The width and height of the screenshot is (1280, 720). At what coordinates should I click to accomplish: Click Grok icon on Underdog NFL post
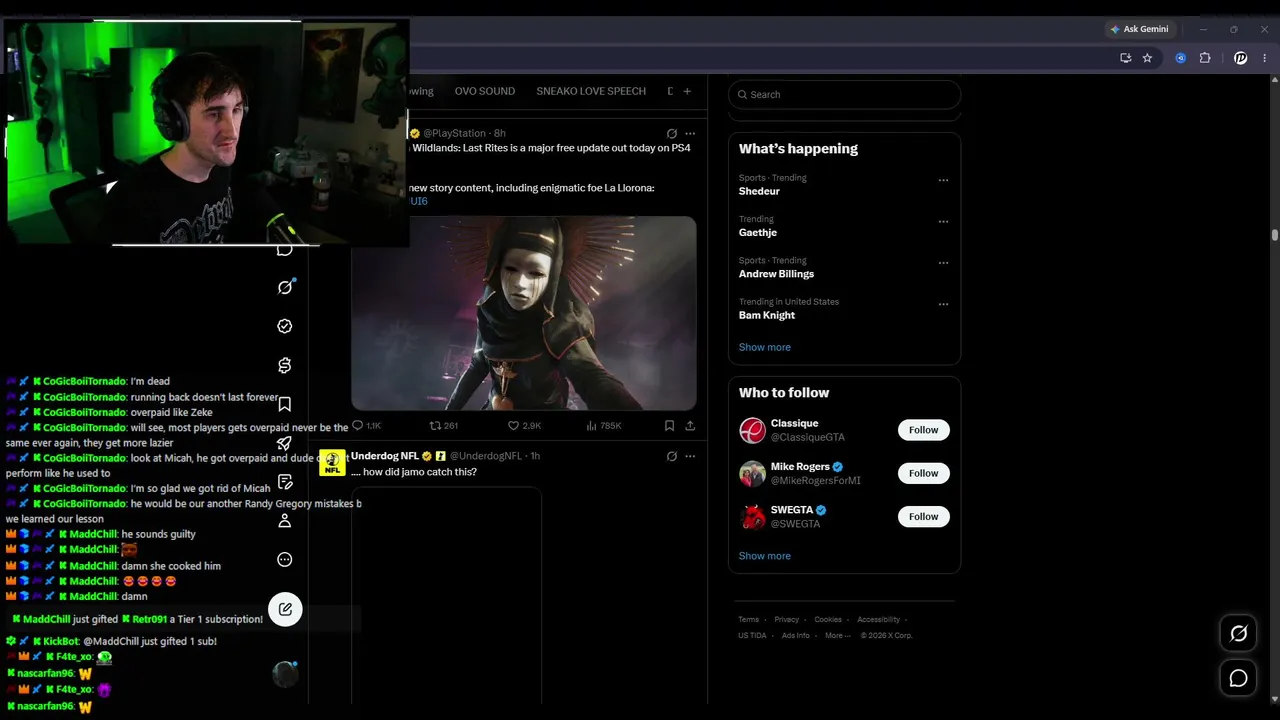[x=672, y=456]
